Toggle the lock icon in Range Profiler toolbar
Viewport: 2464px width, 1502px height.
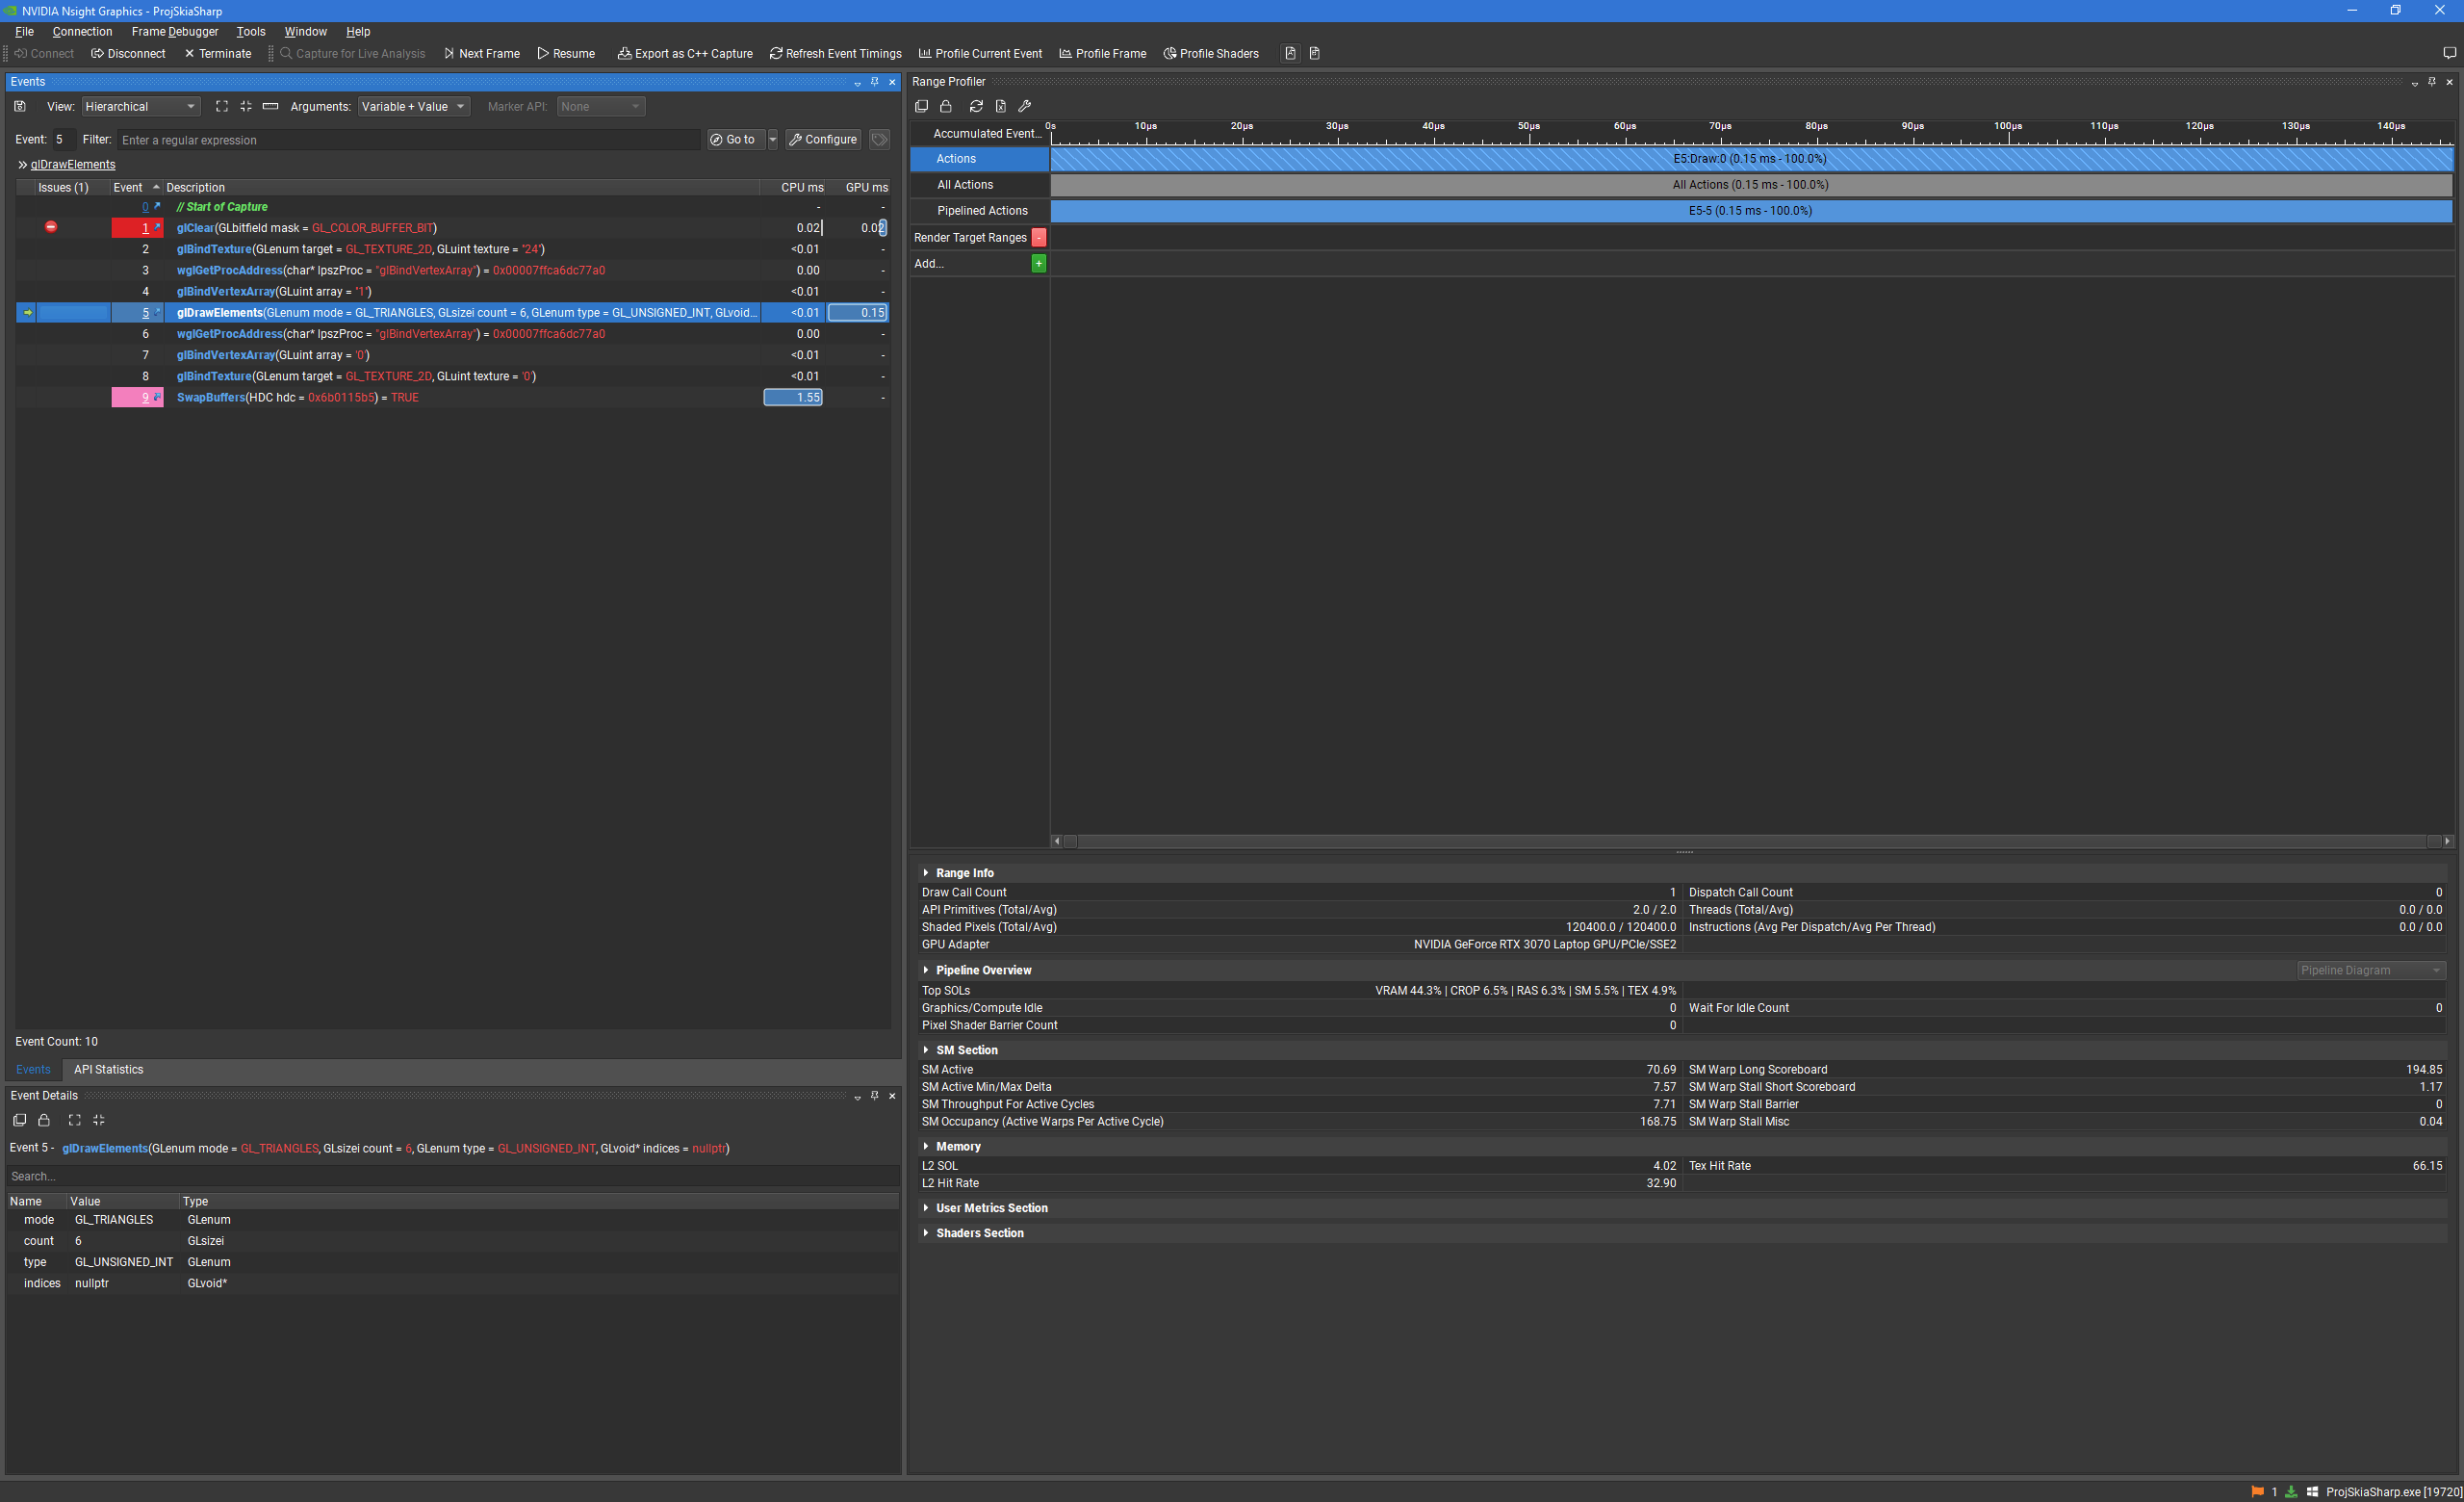(x=946, y=106)
